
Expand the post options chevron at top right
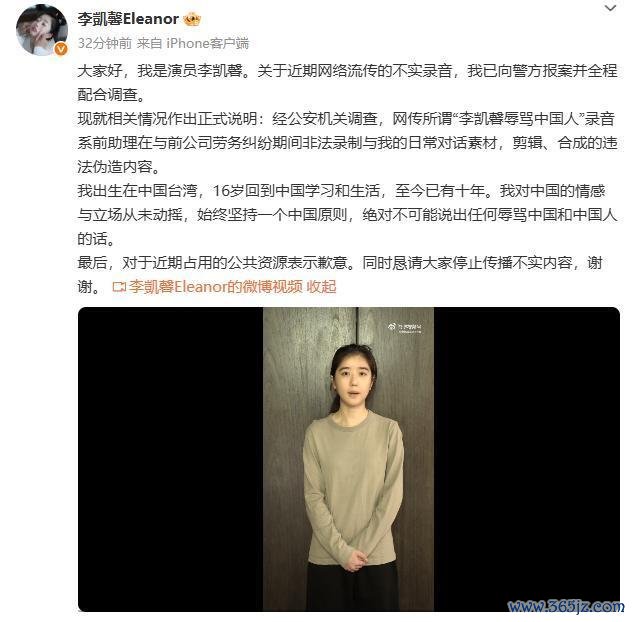pos(611,8)
